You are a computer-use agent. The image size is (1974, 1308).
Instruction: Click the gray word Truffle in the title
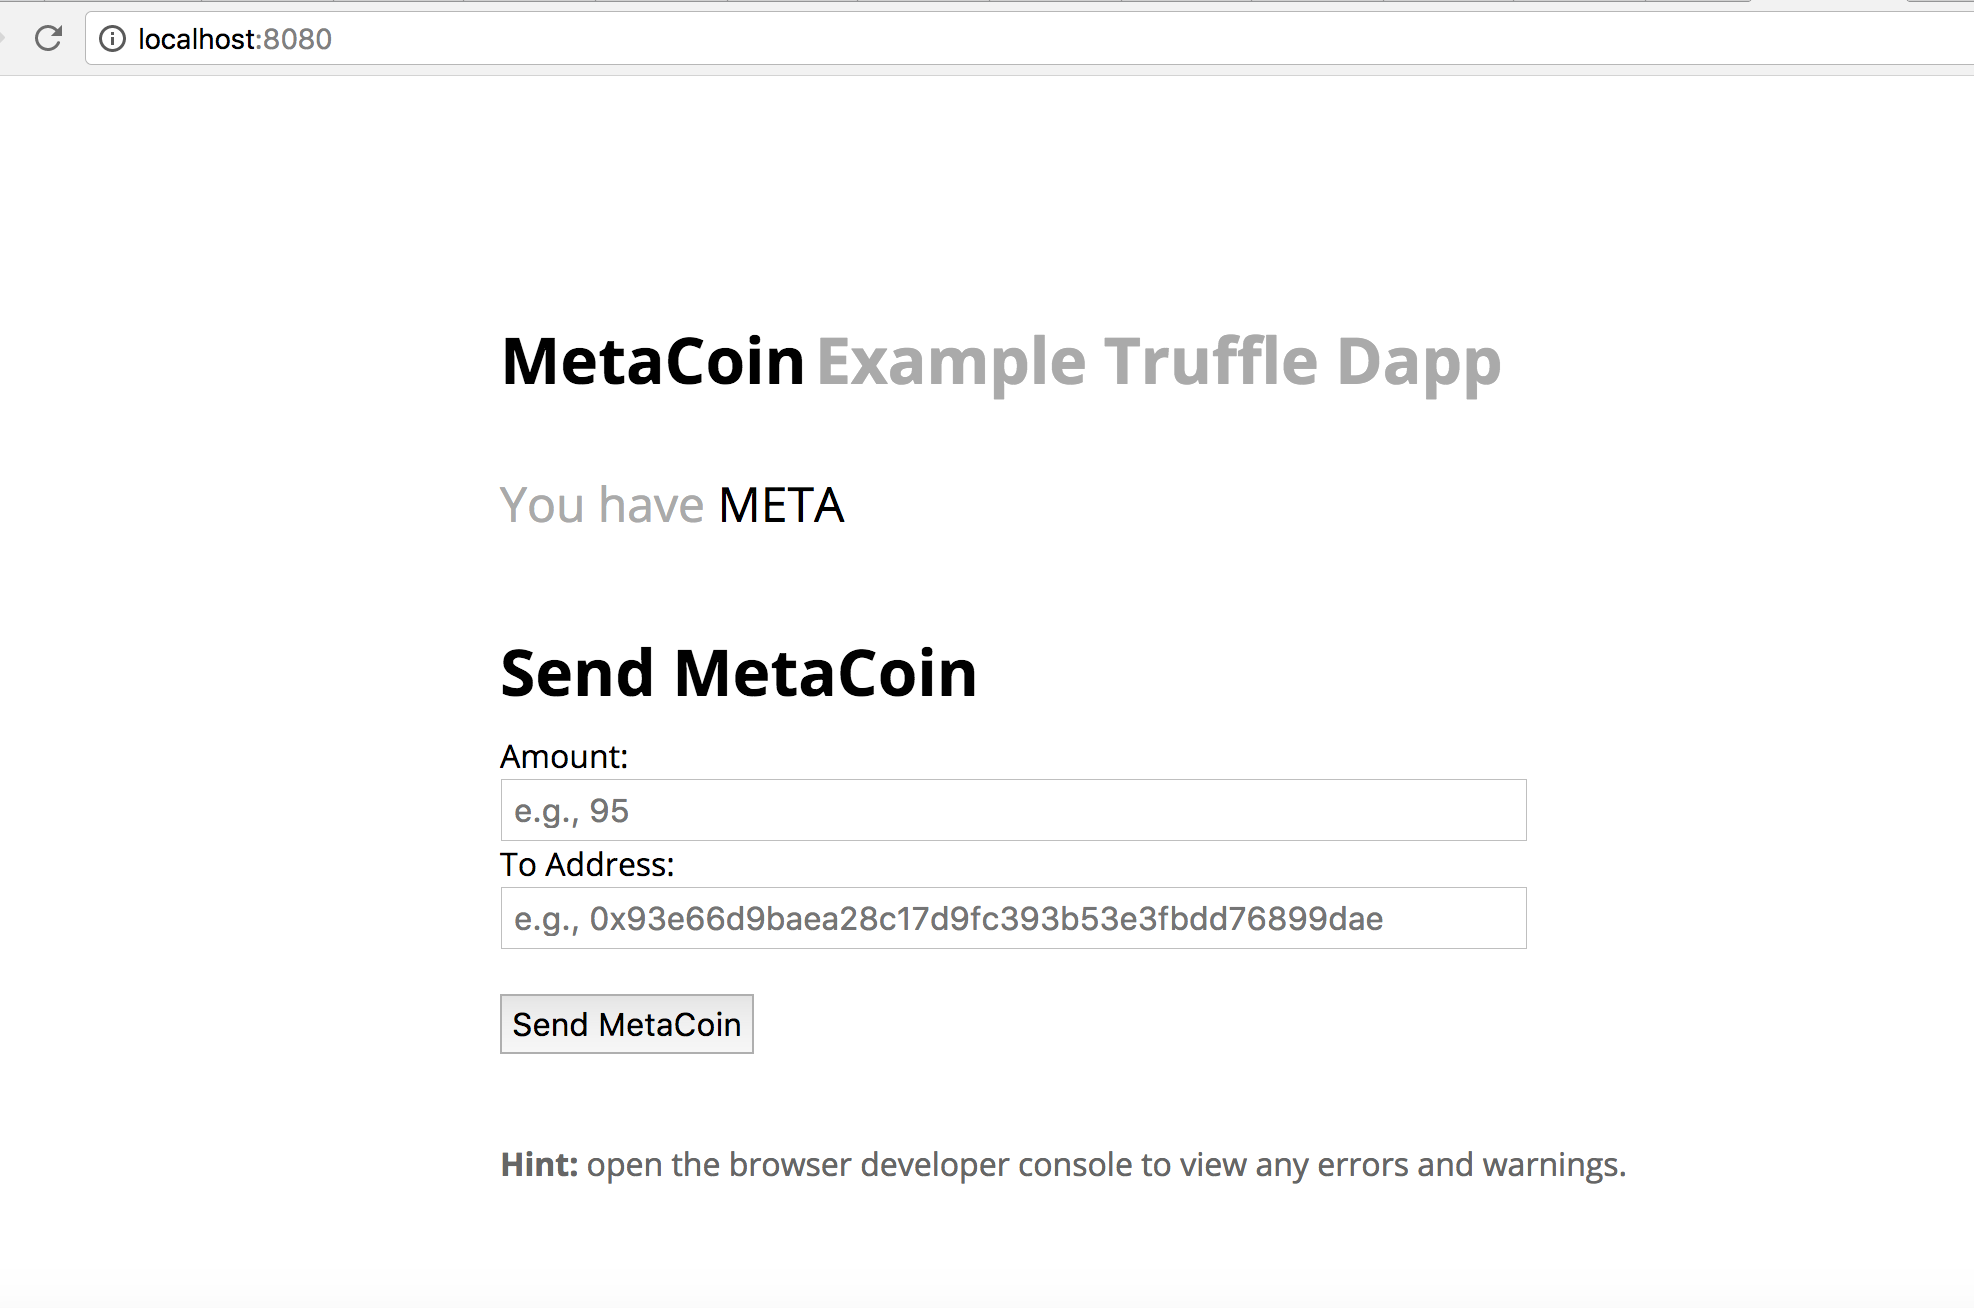pyautogui.click(x=1211, y=362)
